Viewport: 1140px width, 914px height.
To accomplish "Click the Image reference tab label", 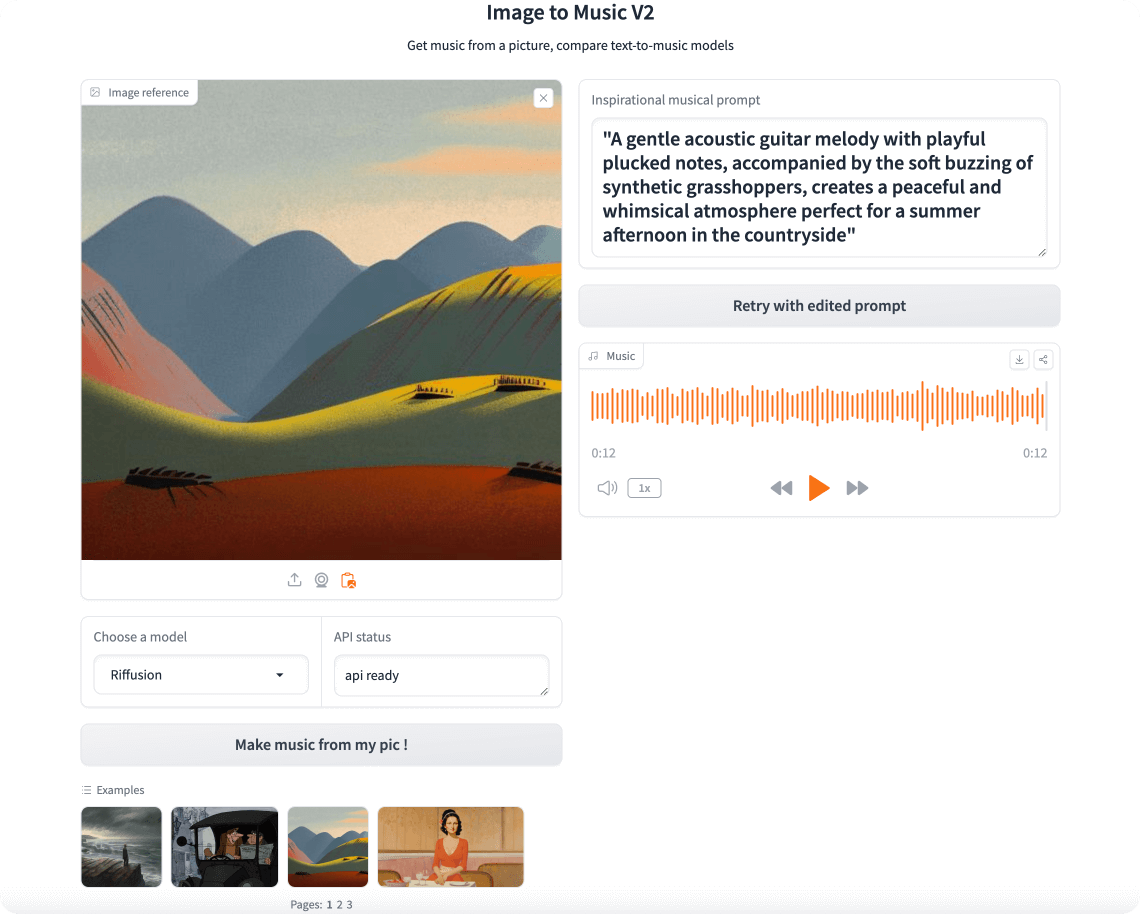I will [139, 92].
